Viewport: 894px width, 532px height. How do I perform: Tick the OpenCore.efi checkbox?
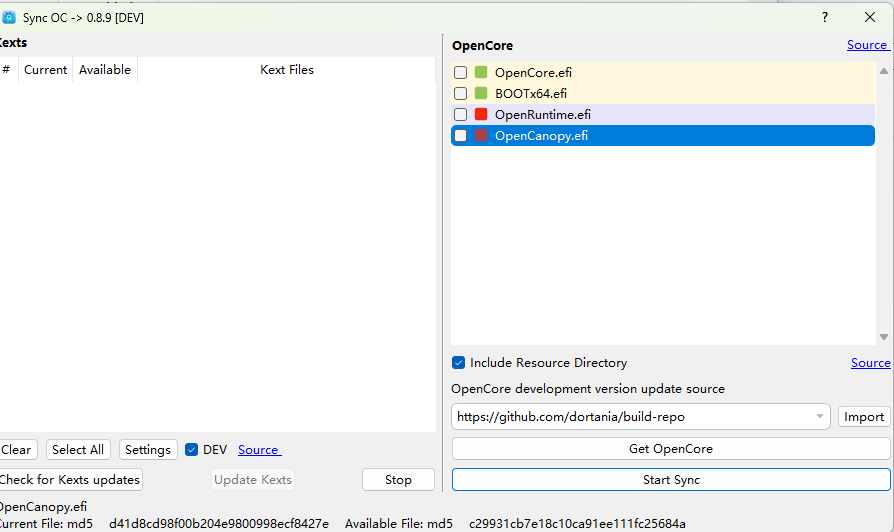point(460,72)
